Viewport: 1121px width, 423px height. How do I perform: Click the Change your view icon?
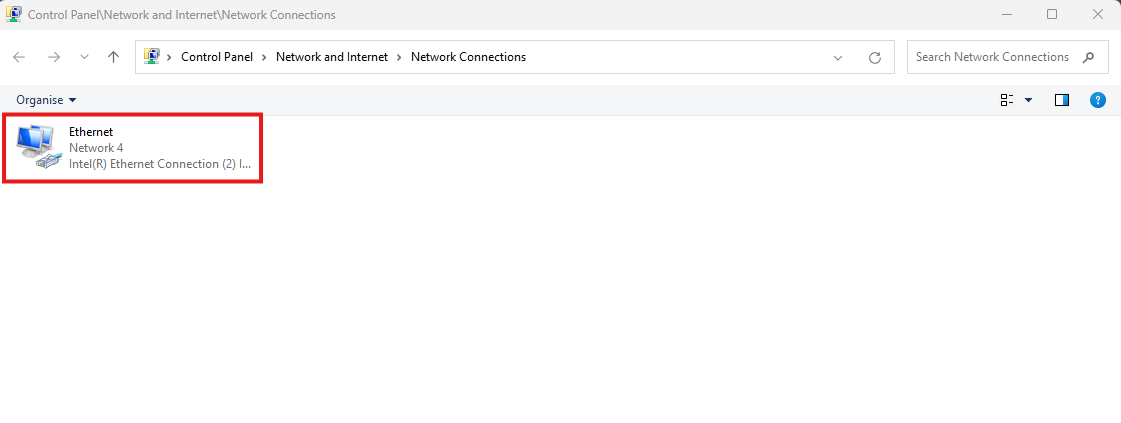[x=1007, y=100]
